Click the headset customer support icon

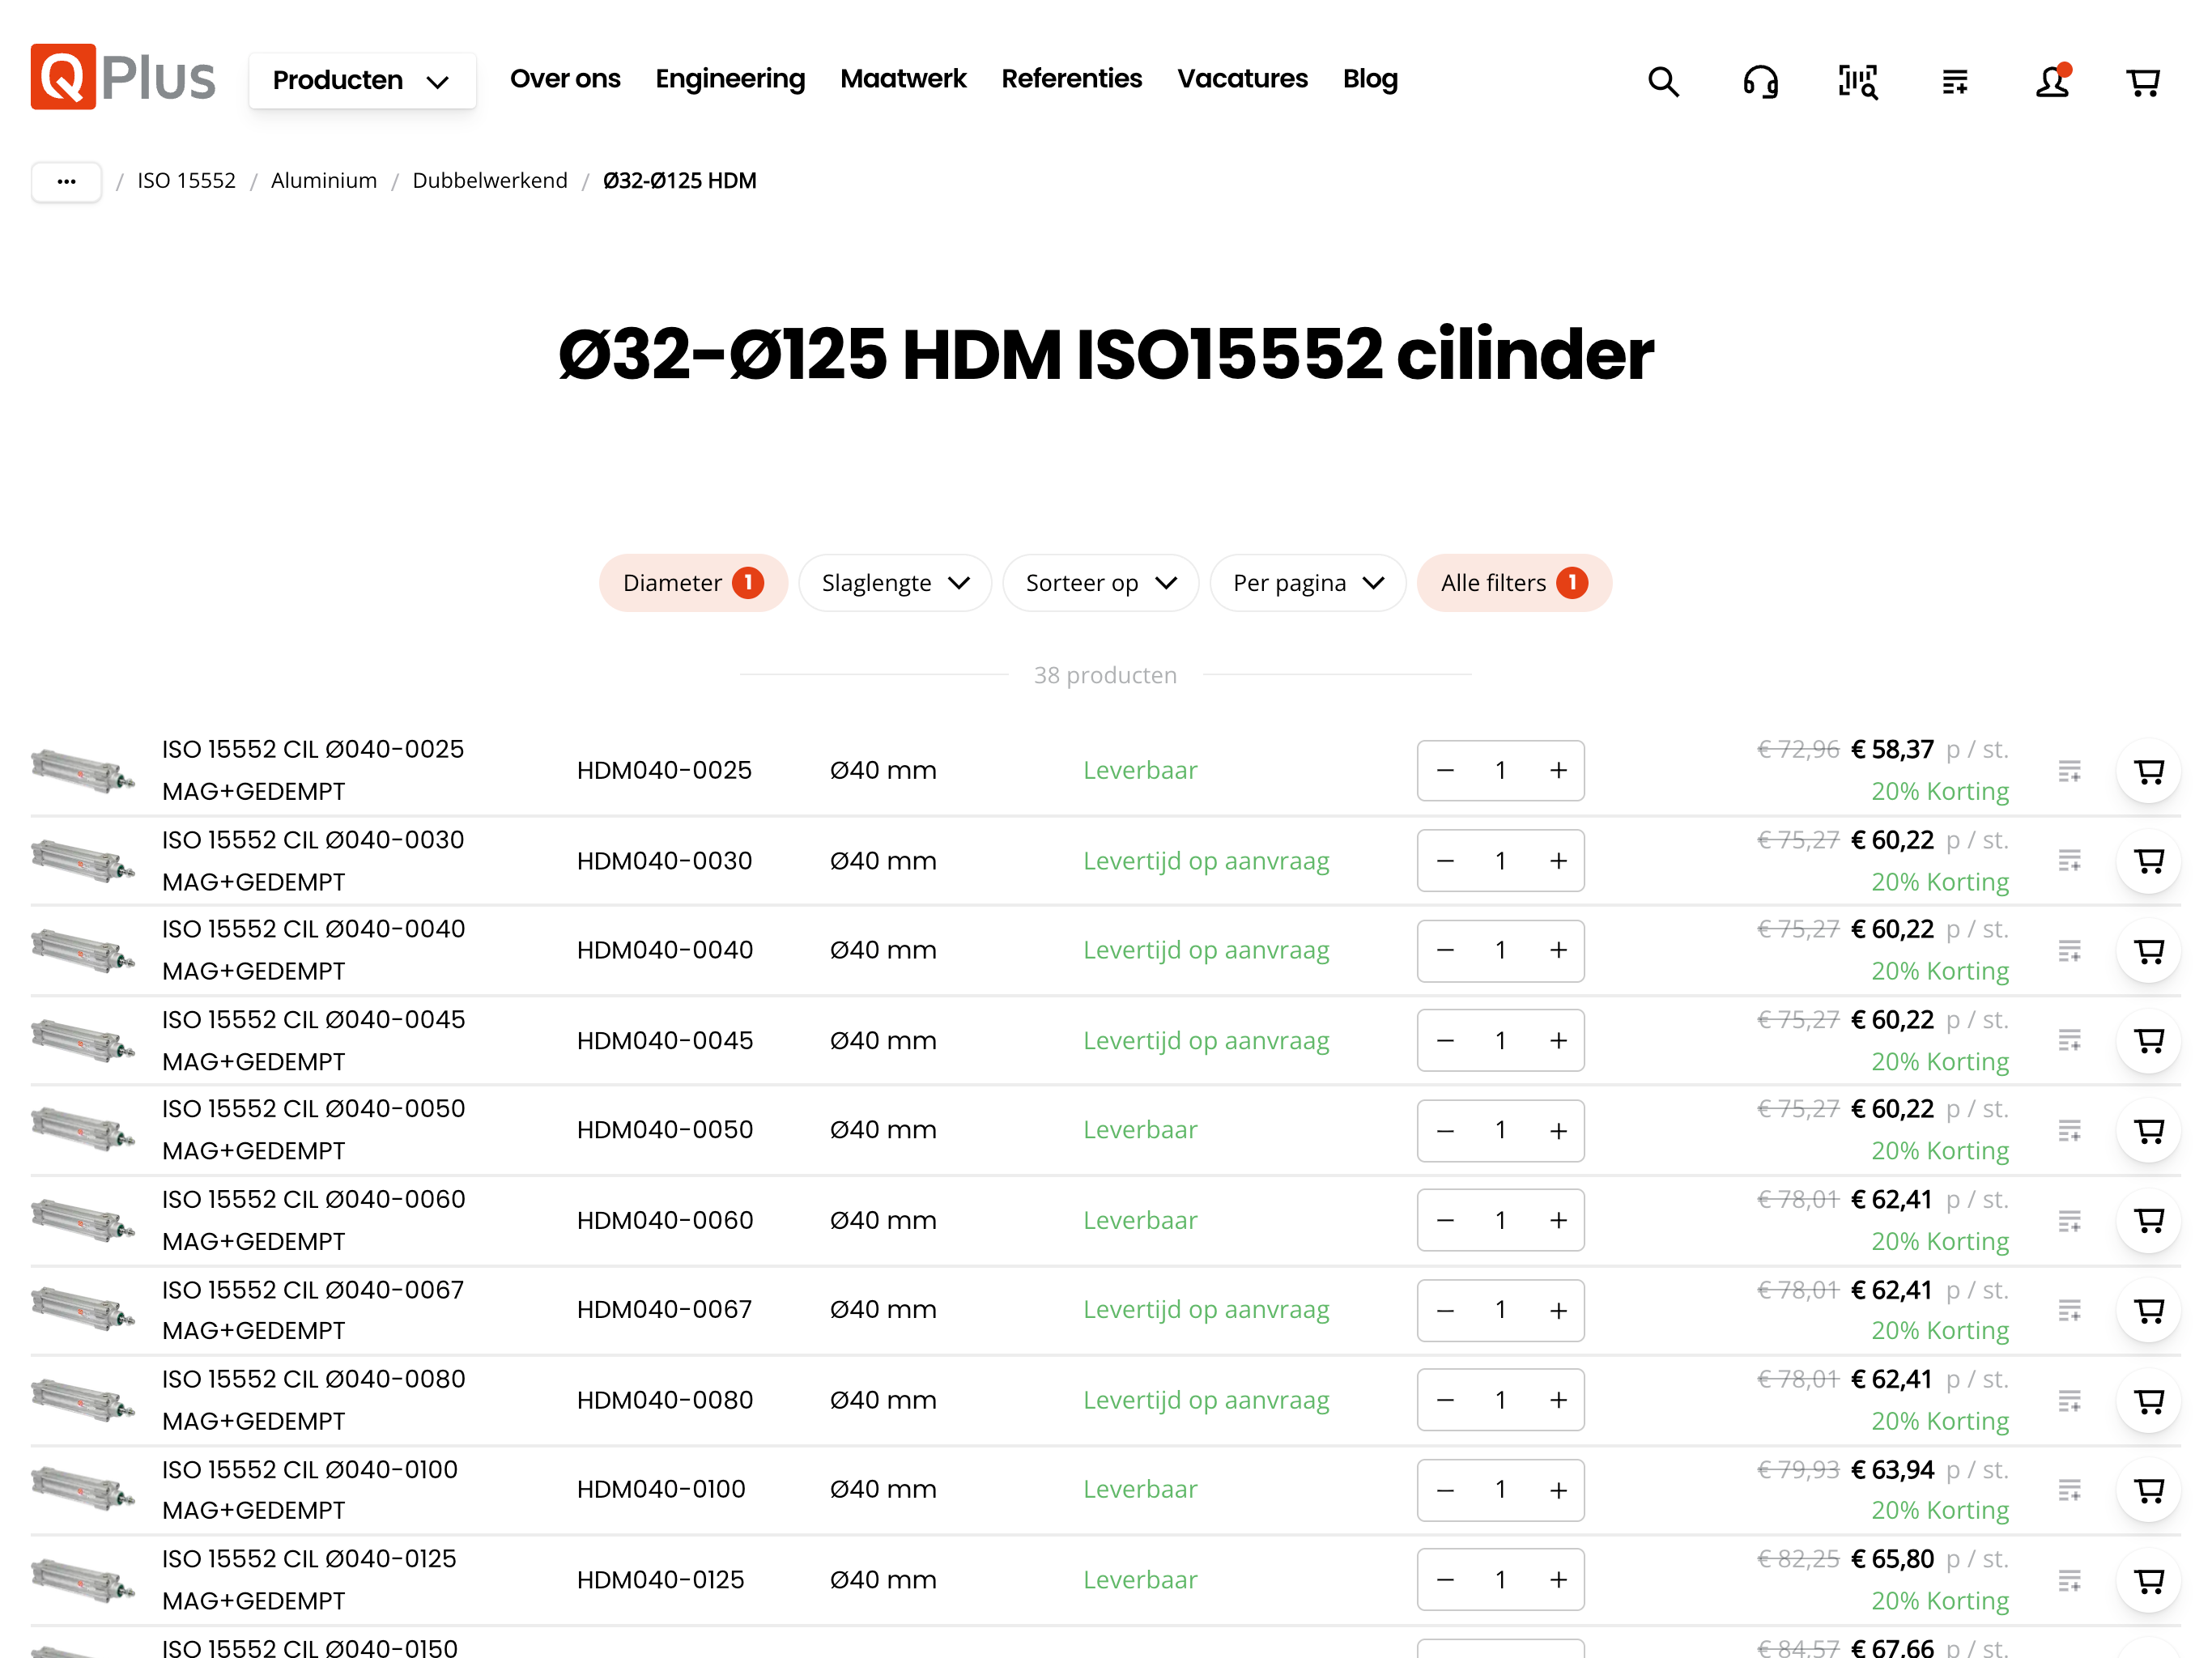point(1760,81)
